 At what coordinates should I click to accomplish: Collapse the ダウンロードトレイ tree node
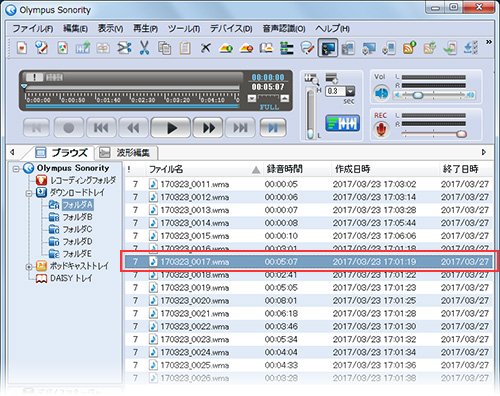coord(29,193)
